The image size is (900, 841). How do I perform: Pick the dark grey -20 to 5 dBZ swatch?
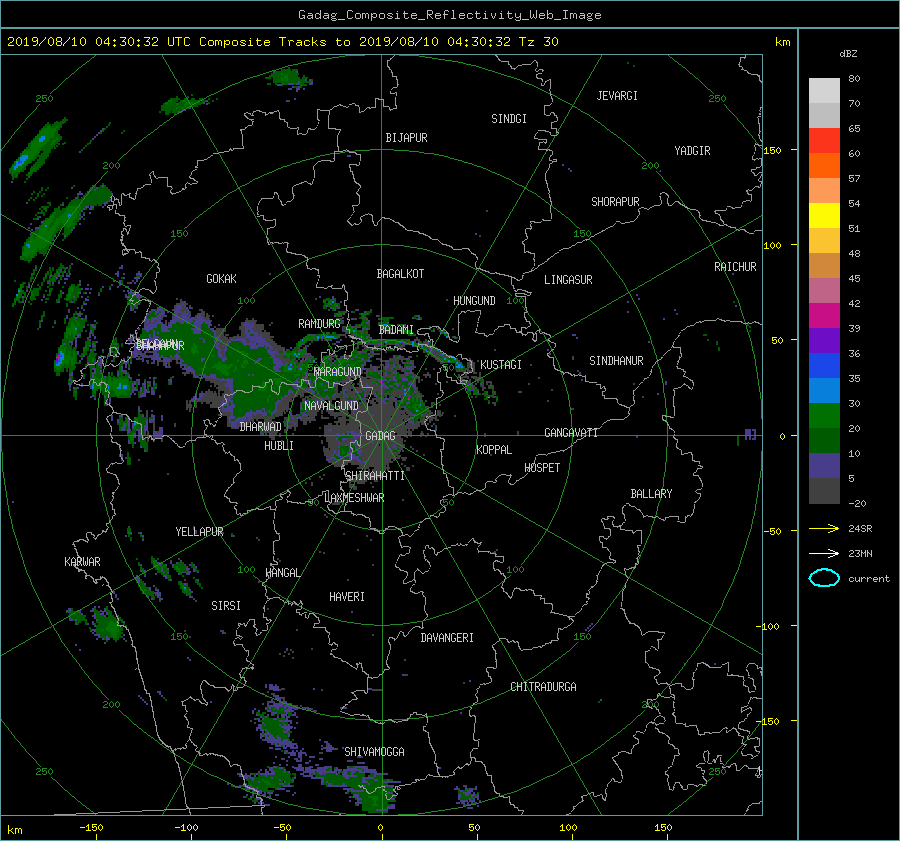(x=824, y=490)
